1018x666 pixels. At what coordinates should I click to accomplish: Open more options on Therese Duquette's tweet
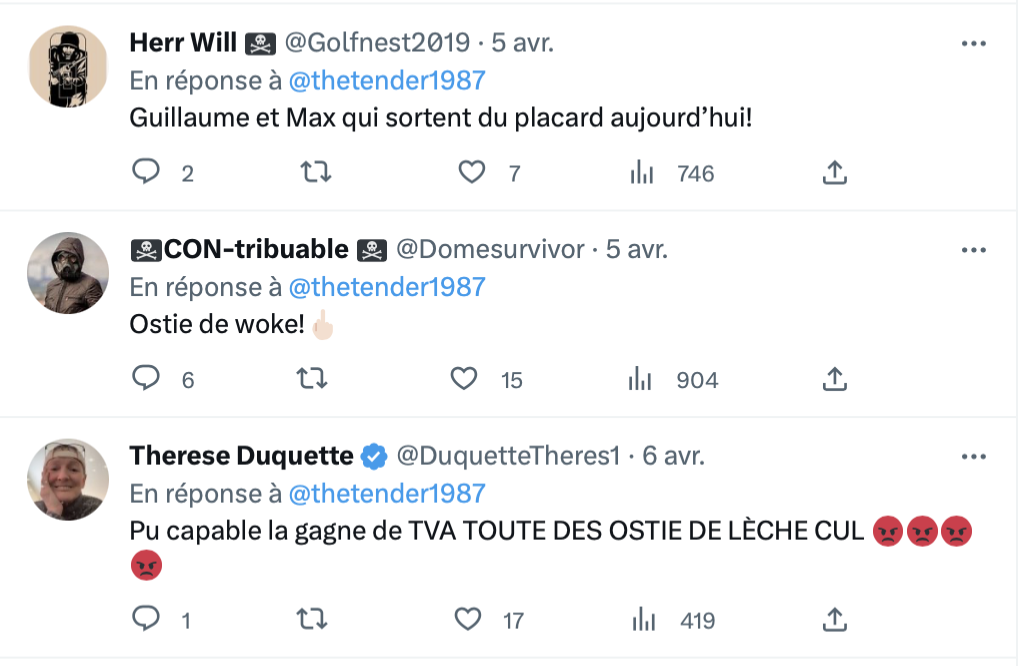tap(974, 457)
